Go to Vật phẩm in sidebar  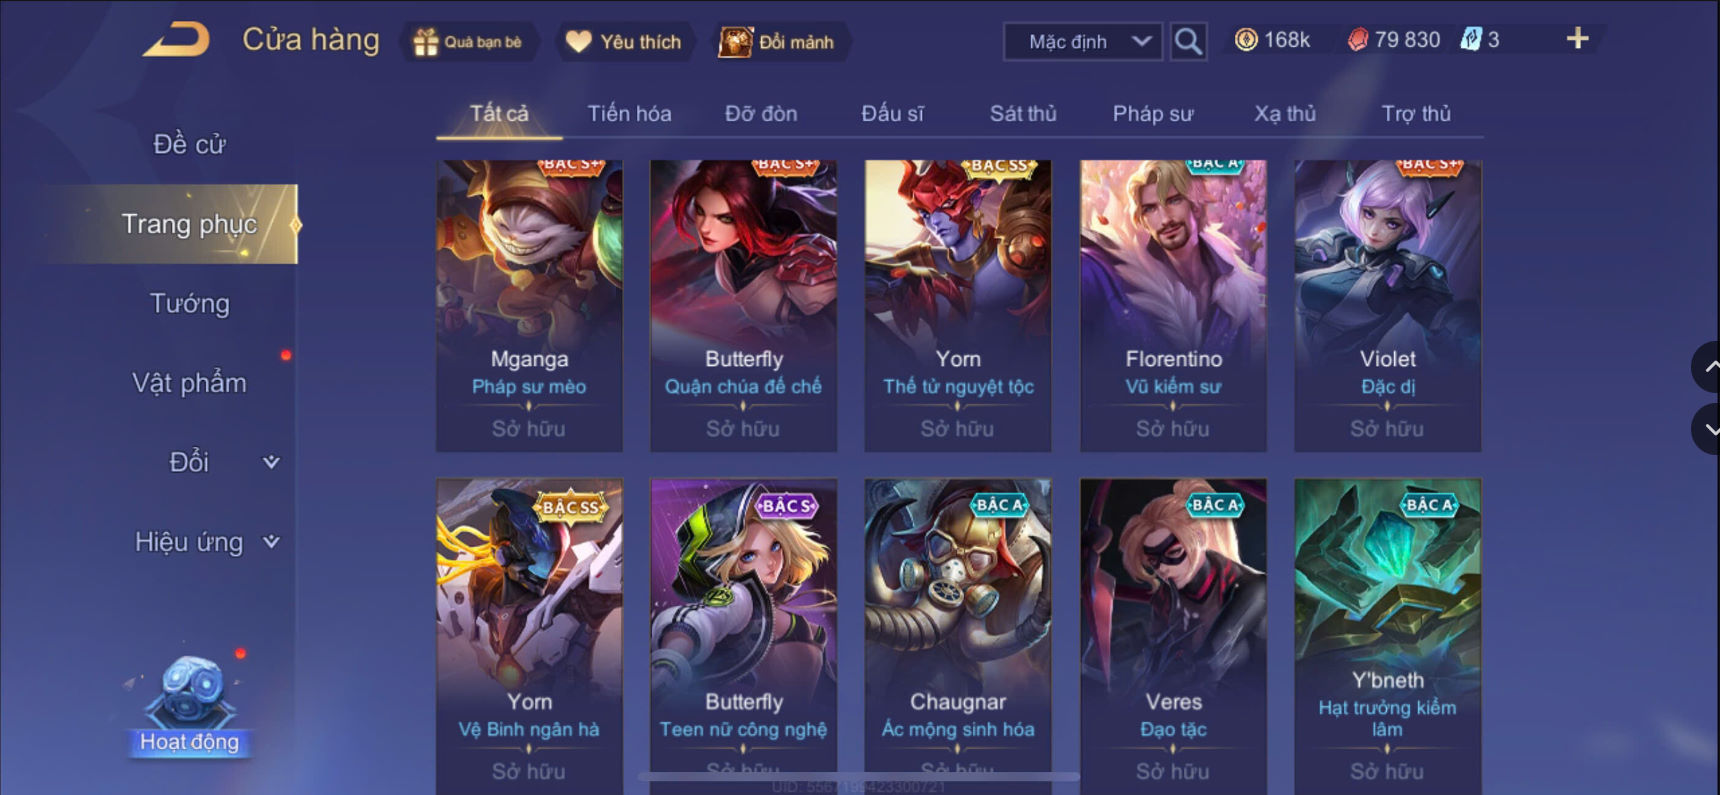189,383
